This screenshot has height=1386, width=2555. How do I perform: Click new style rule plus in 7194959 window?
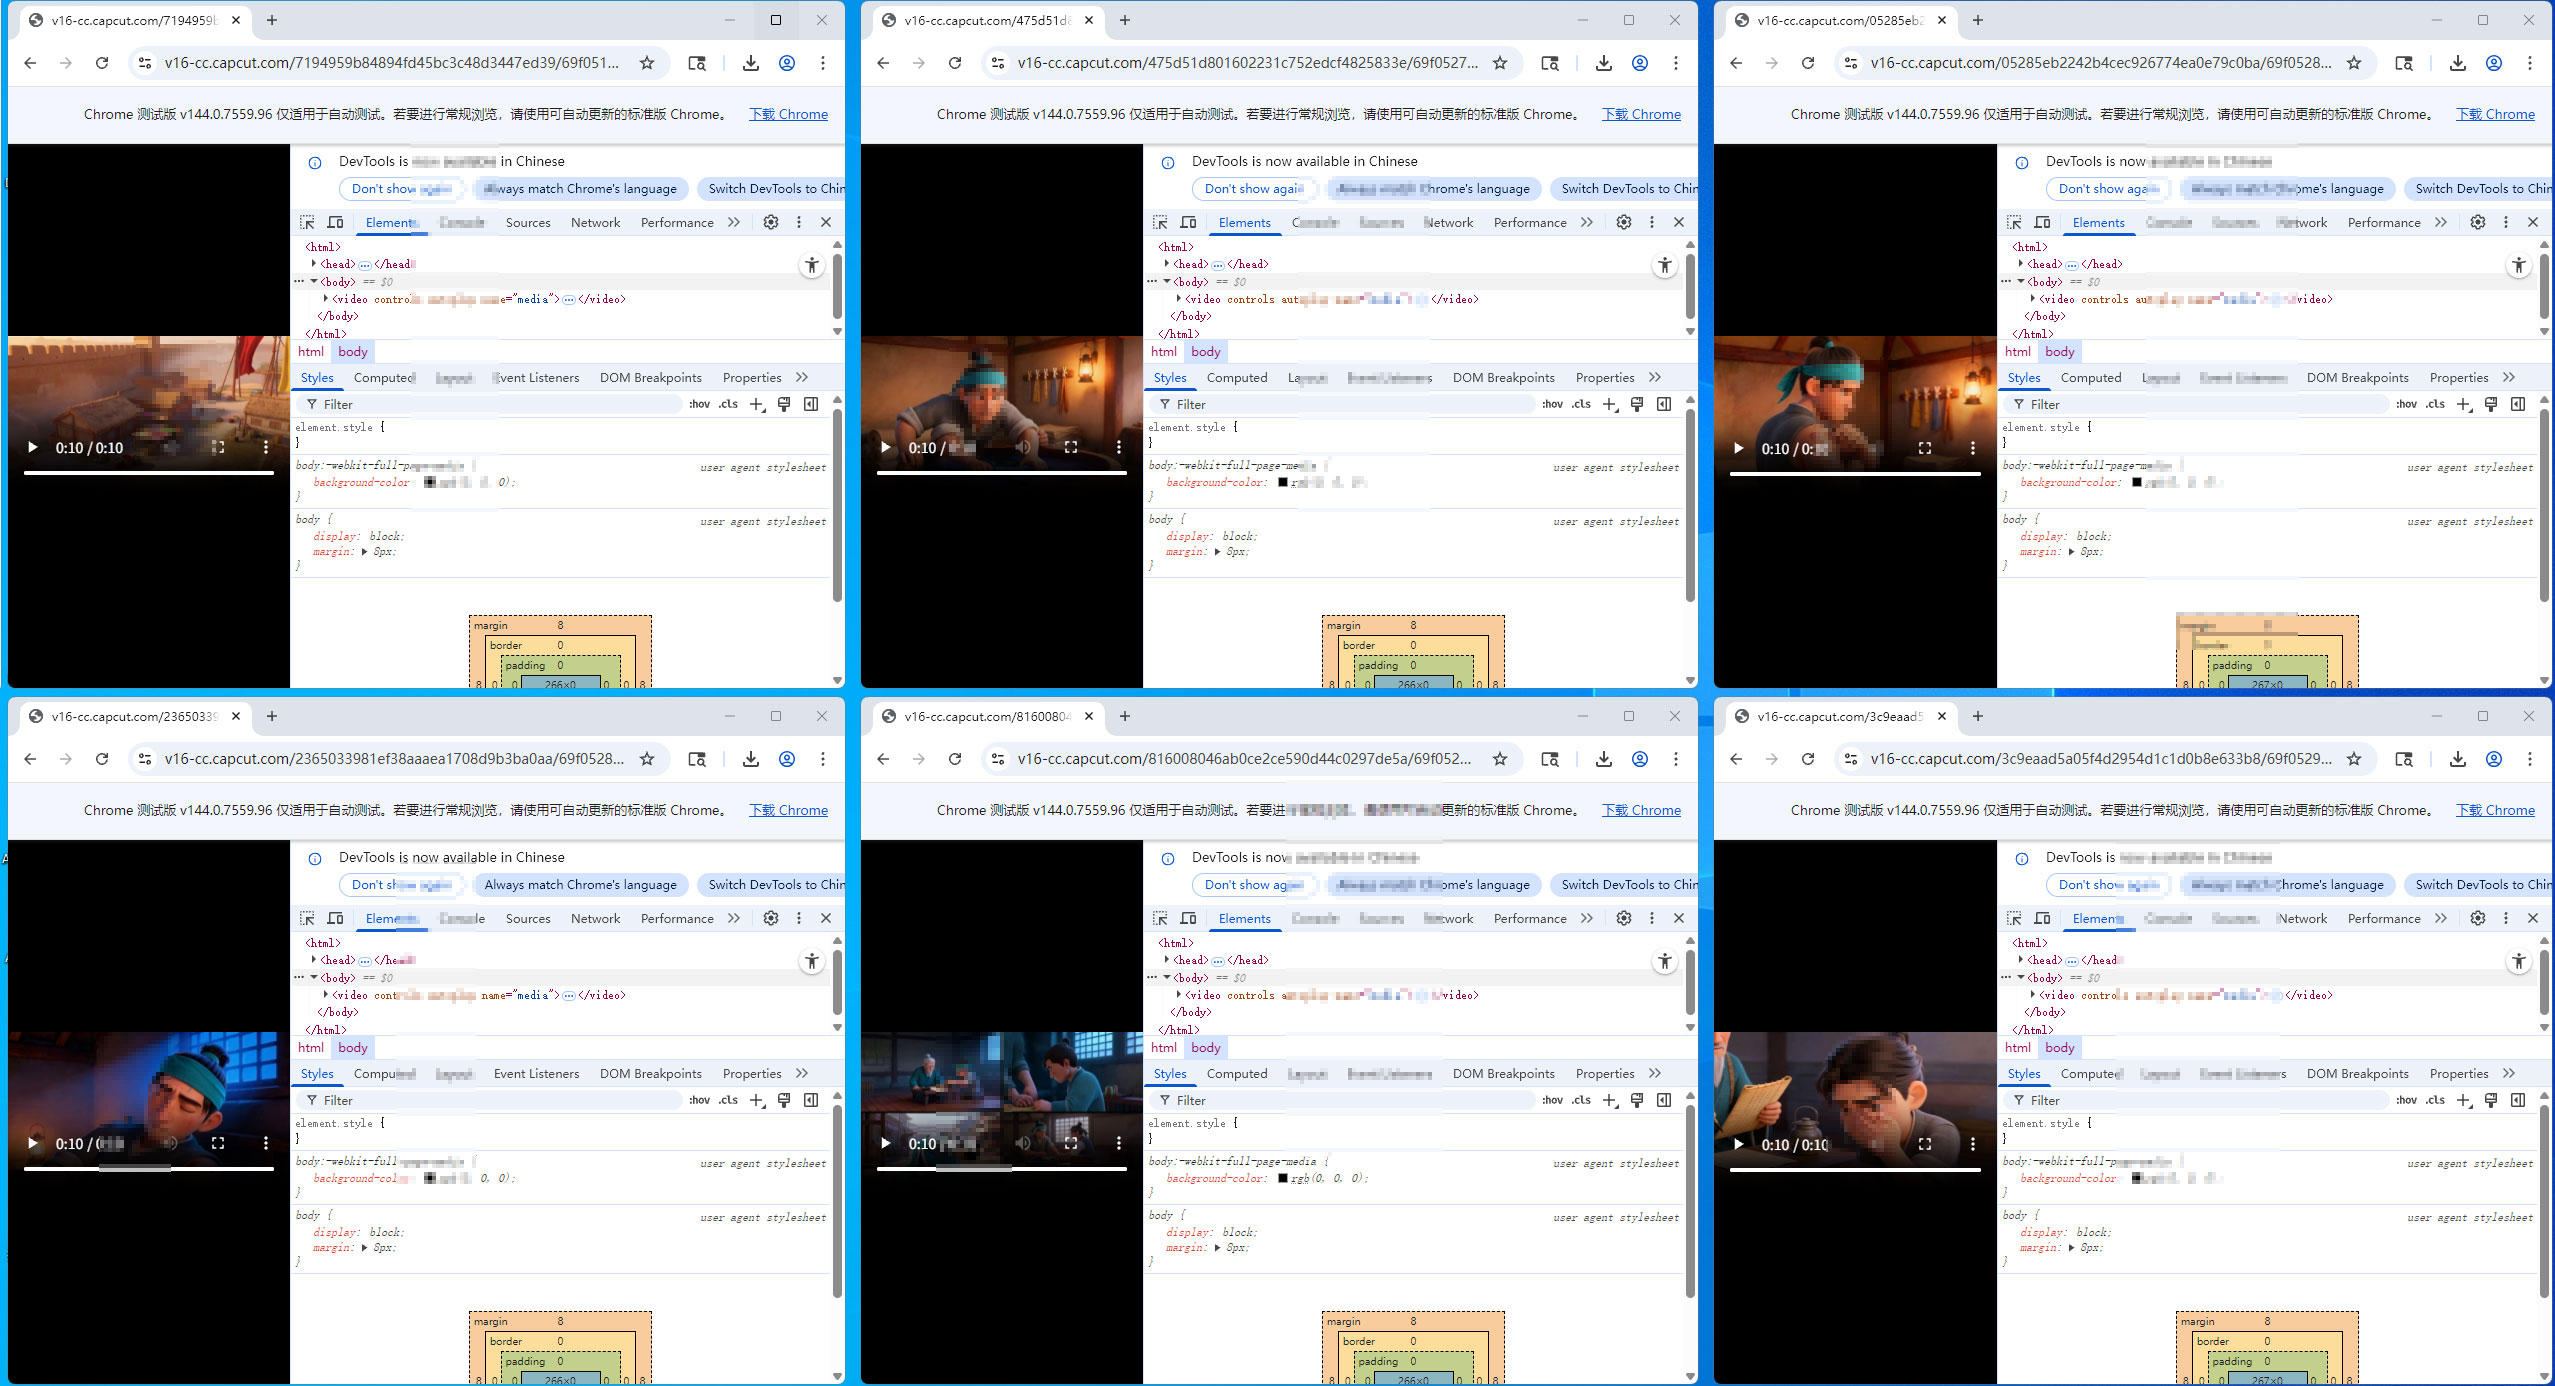point(757,404)
